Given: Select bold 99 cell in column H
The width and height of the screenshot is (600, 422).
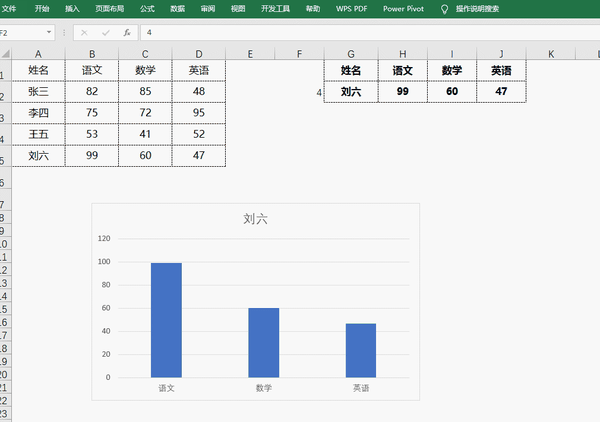Looking at the screenshot, I should [403, 92].
